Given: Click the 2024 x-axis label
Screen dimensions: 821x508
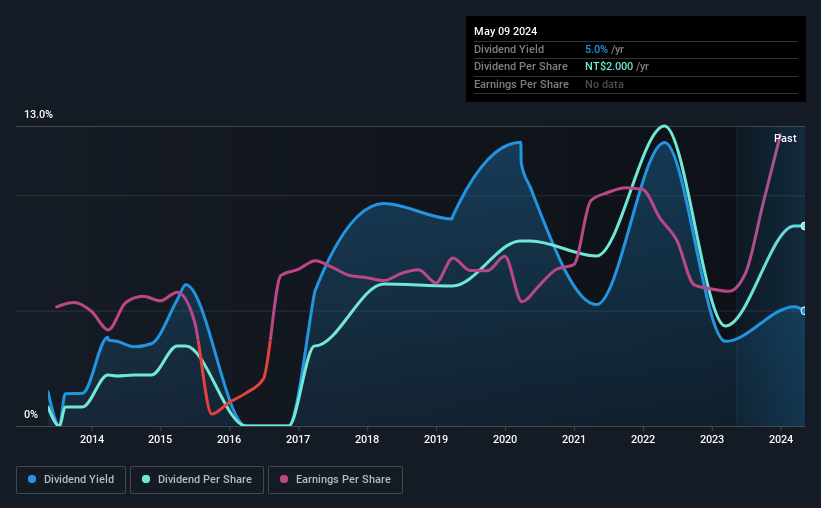Looking at the screenshot, I should [x=781, y=439].
